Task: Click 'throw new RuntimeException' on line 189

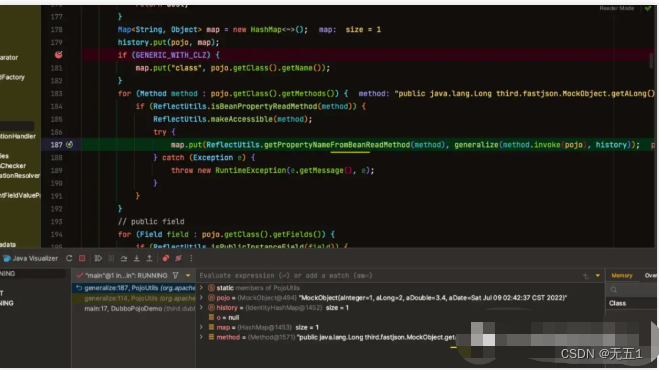Action: tap(228, 170)
